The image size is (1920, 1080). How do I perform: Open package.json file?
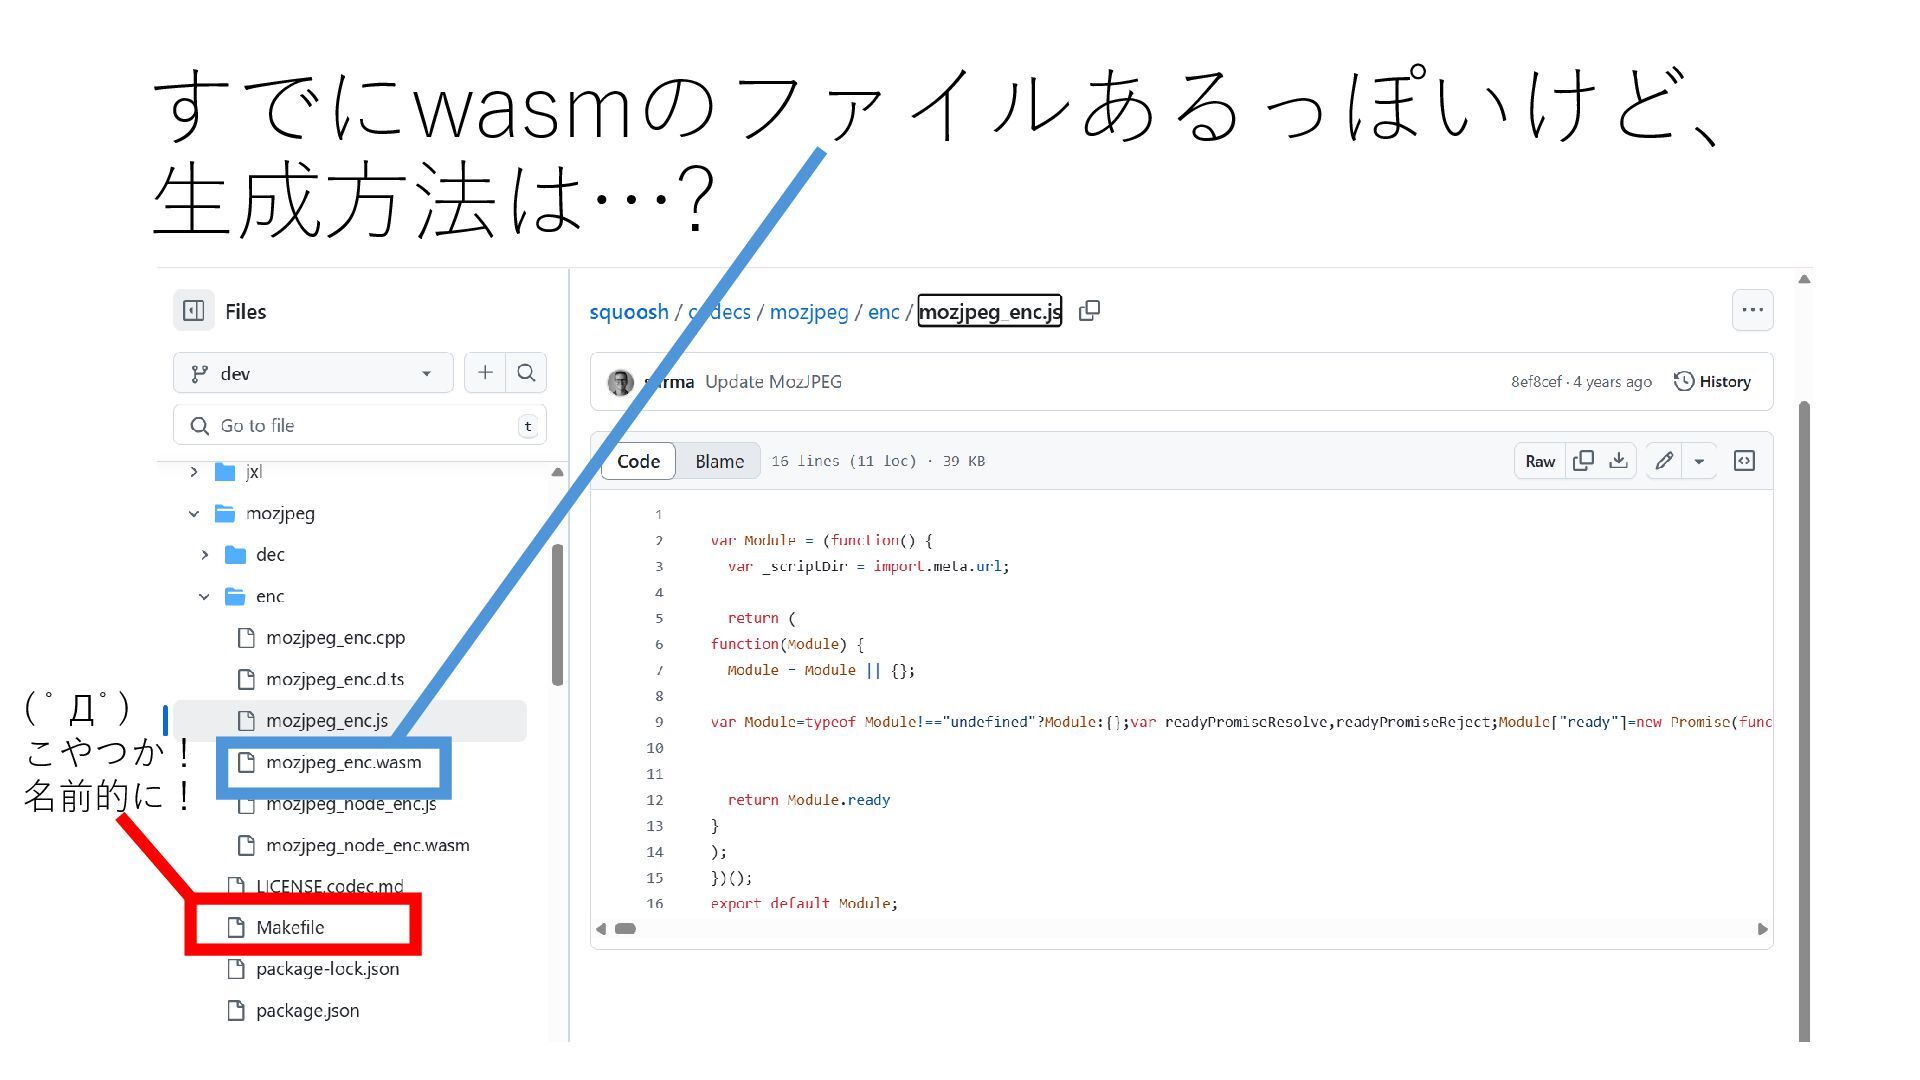tap(307, 1011)
